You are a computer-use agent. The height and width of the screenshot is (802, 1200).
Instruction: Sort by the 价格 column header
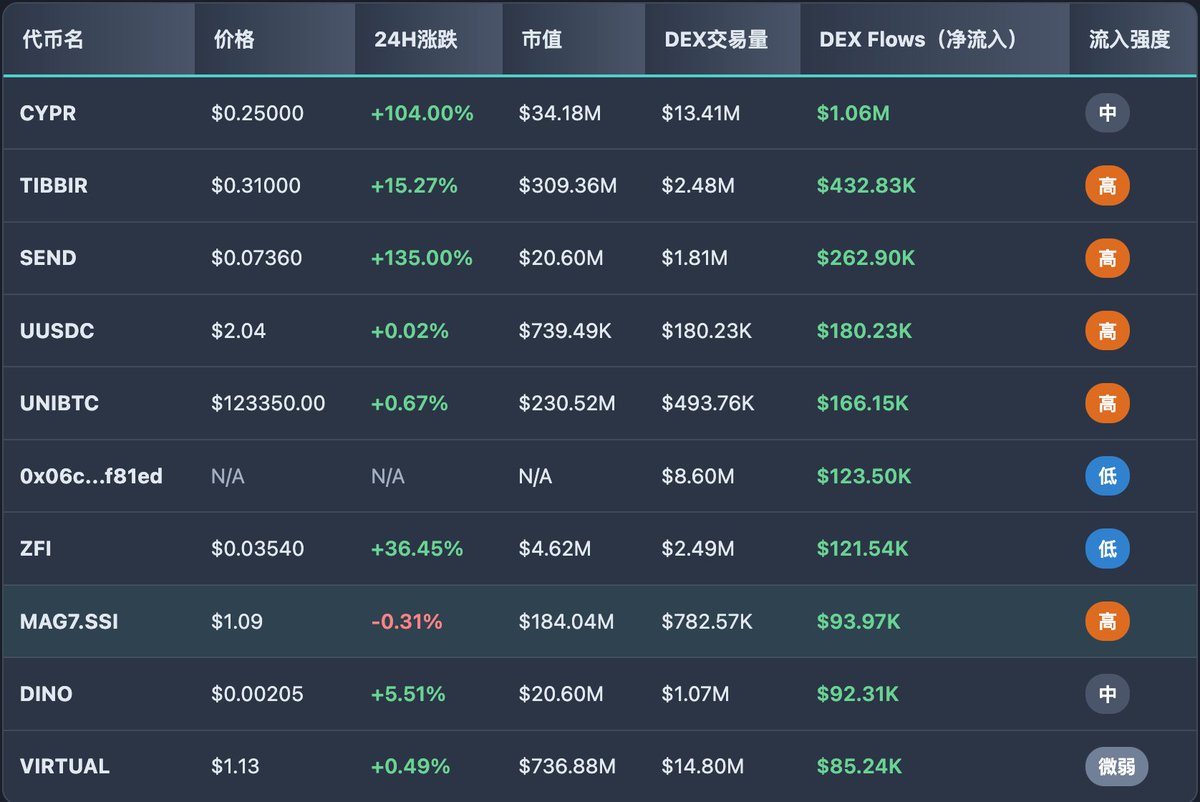coord(235,40)
